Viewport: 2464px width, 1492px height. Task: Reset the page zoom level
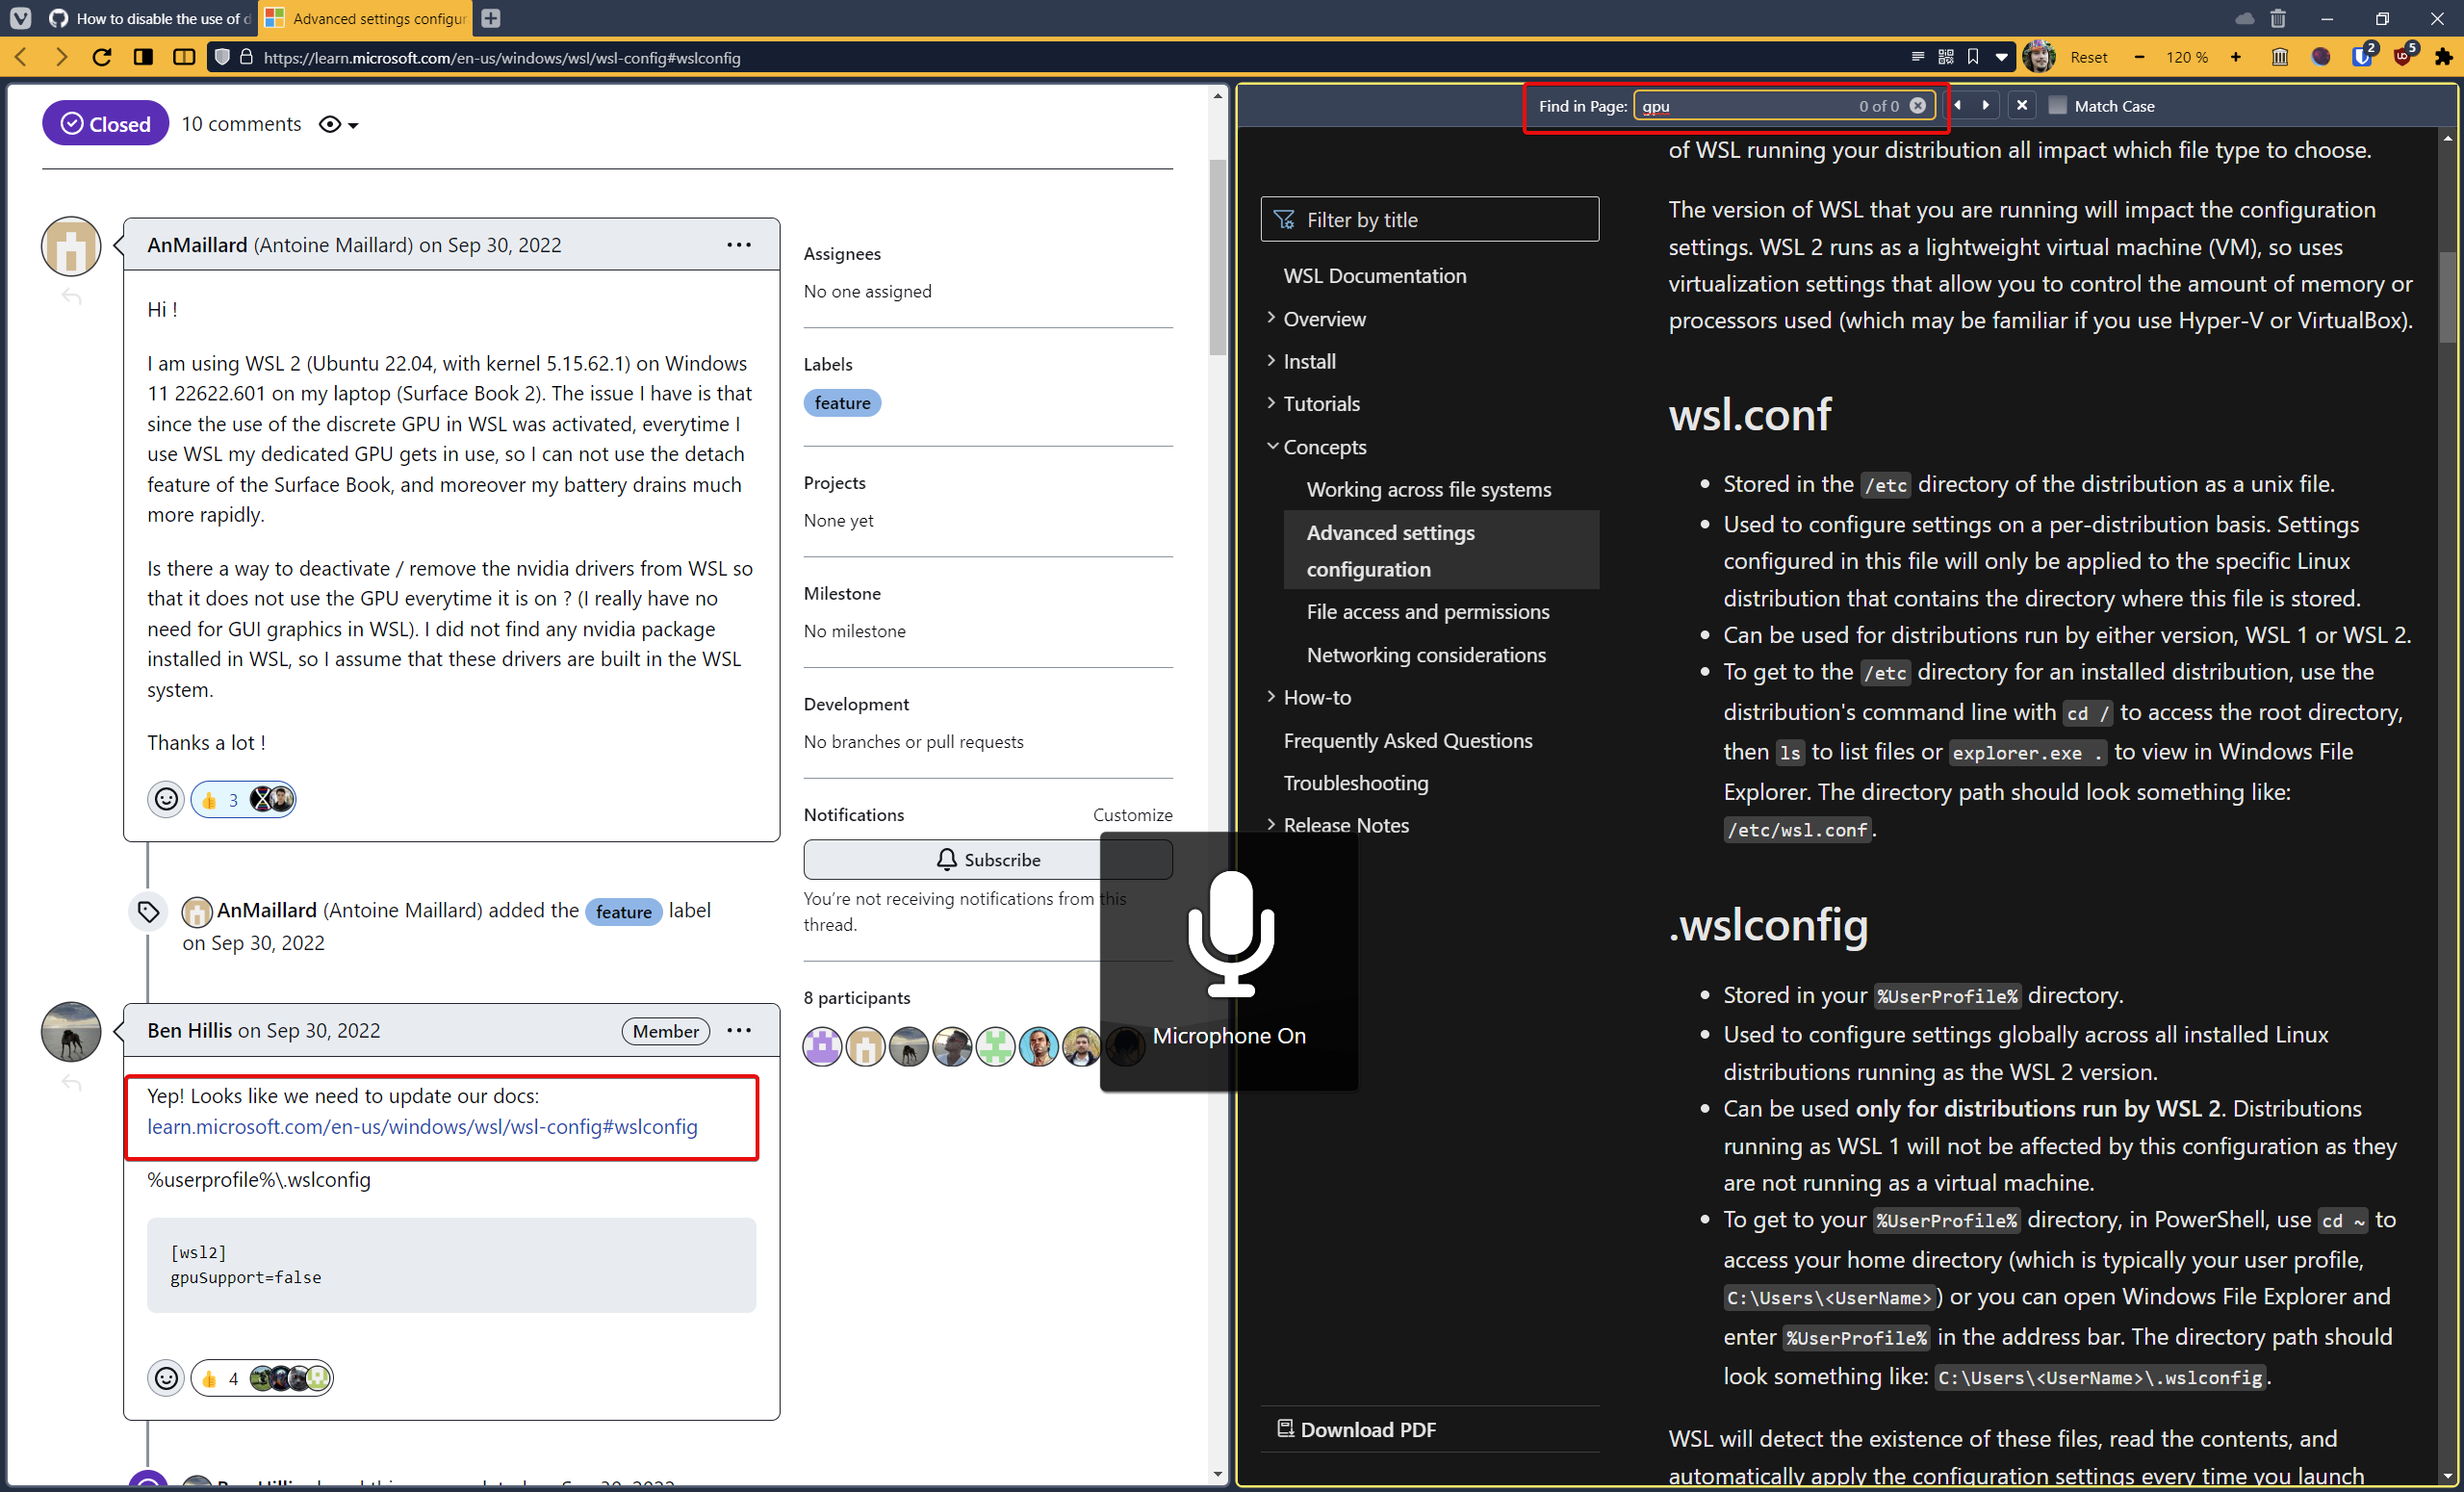point(2090,57)
